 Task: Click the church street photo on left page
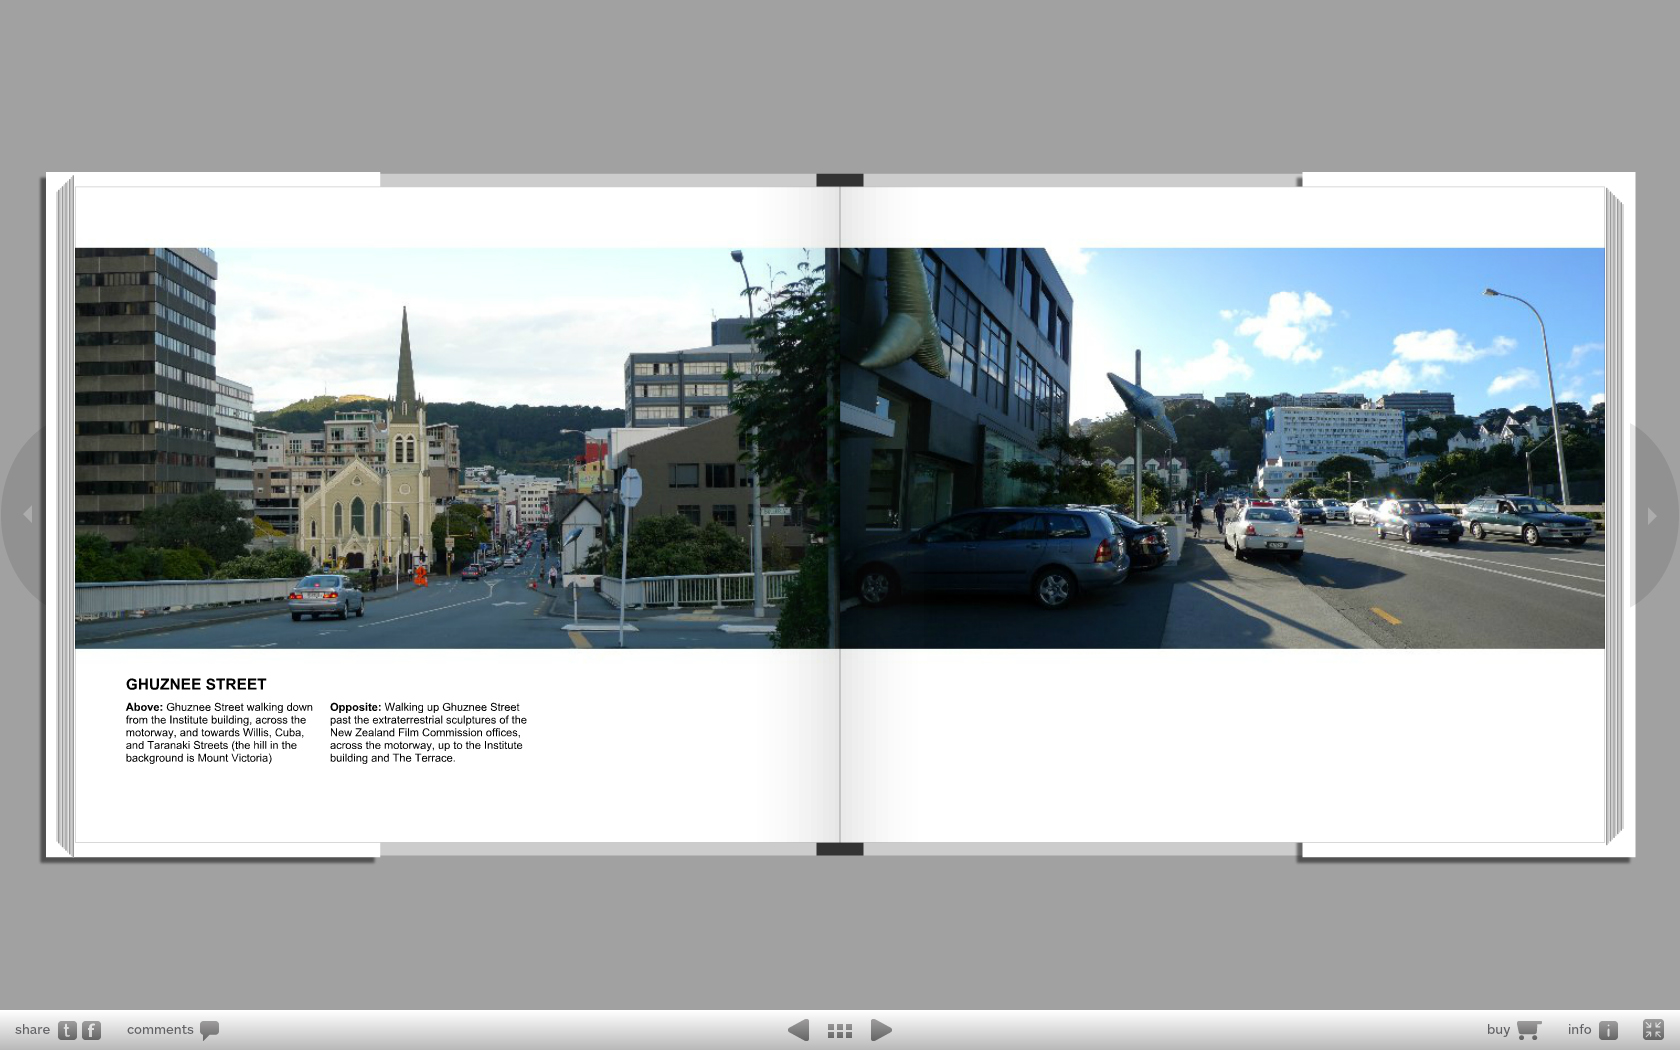(450, 448)
